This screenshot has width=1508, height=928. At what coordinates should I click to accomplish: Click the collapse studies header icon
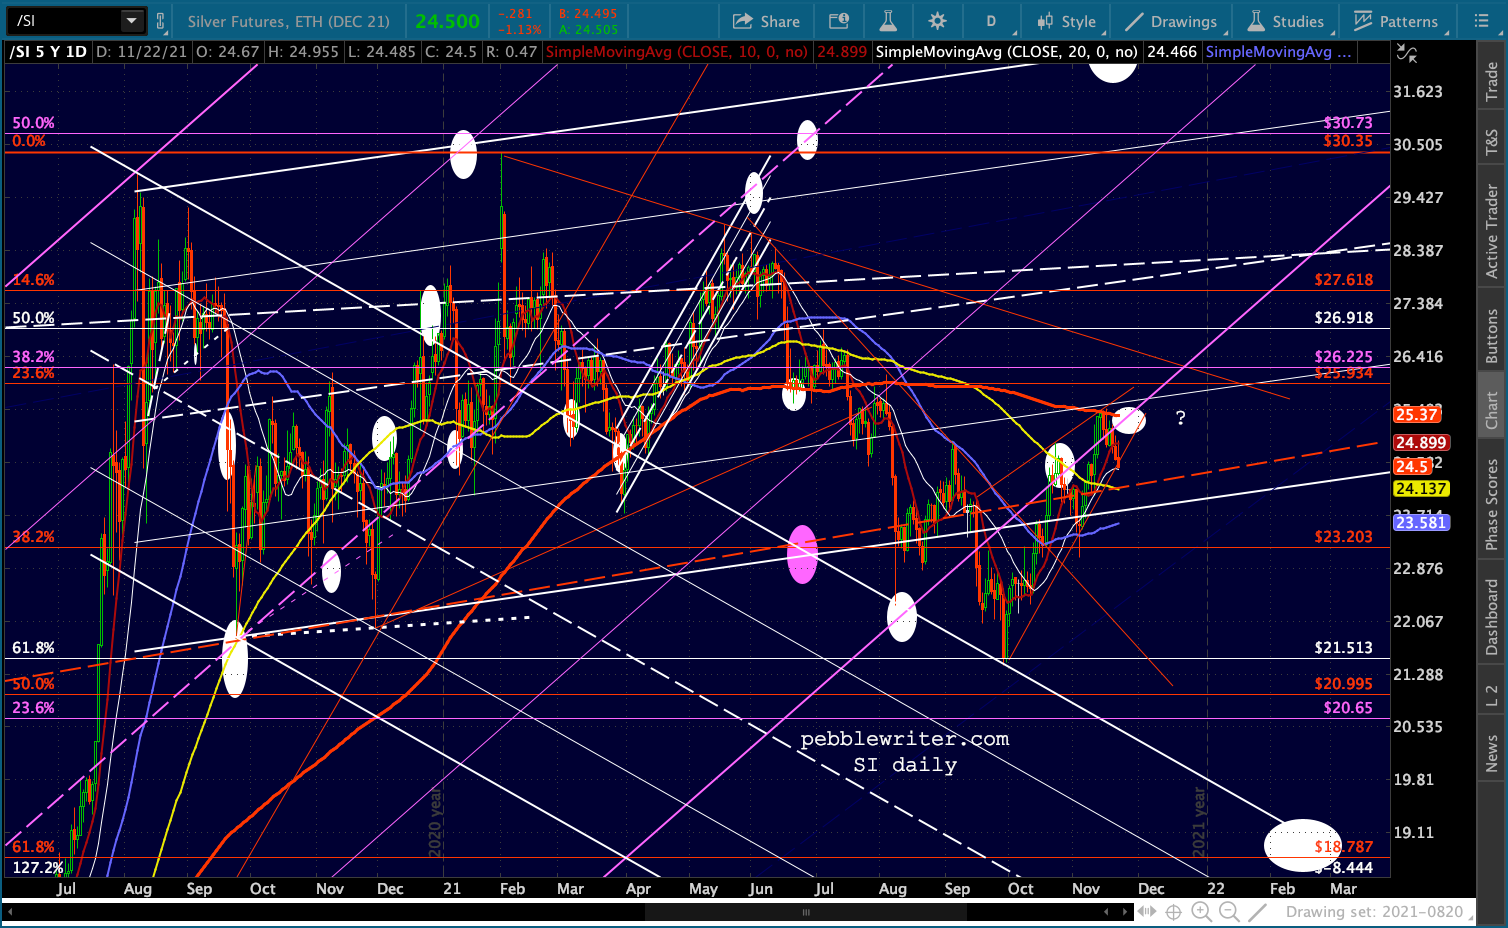tap(1406, 52)
